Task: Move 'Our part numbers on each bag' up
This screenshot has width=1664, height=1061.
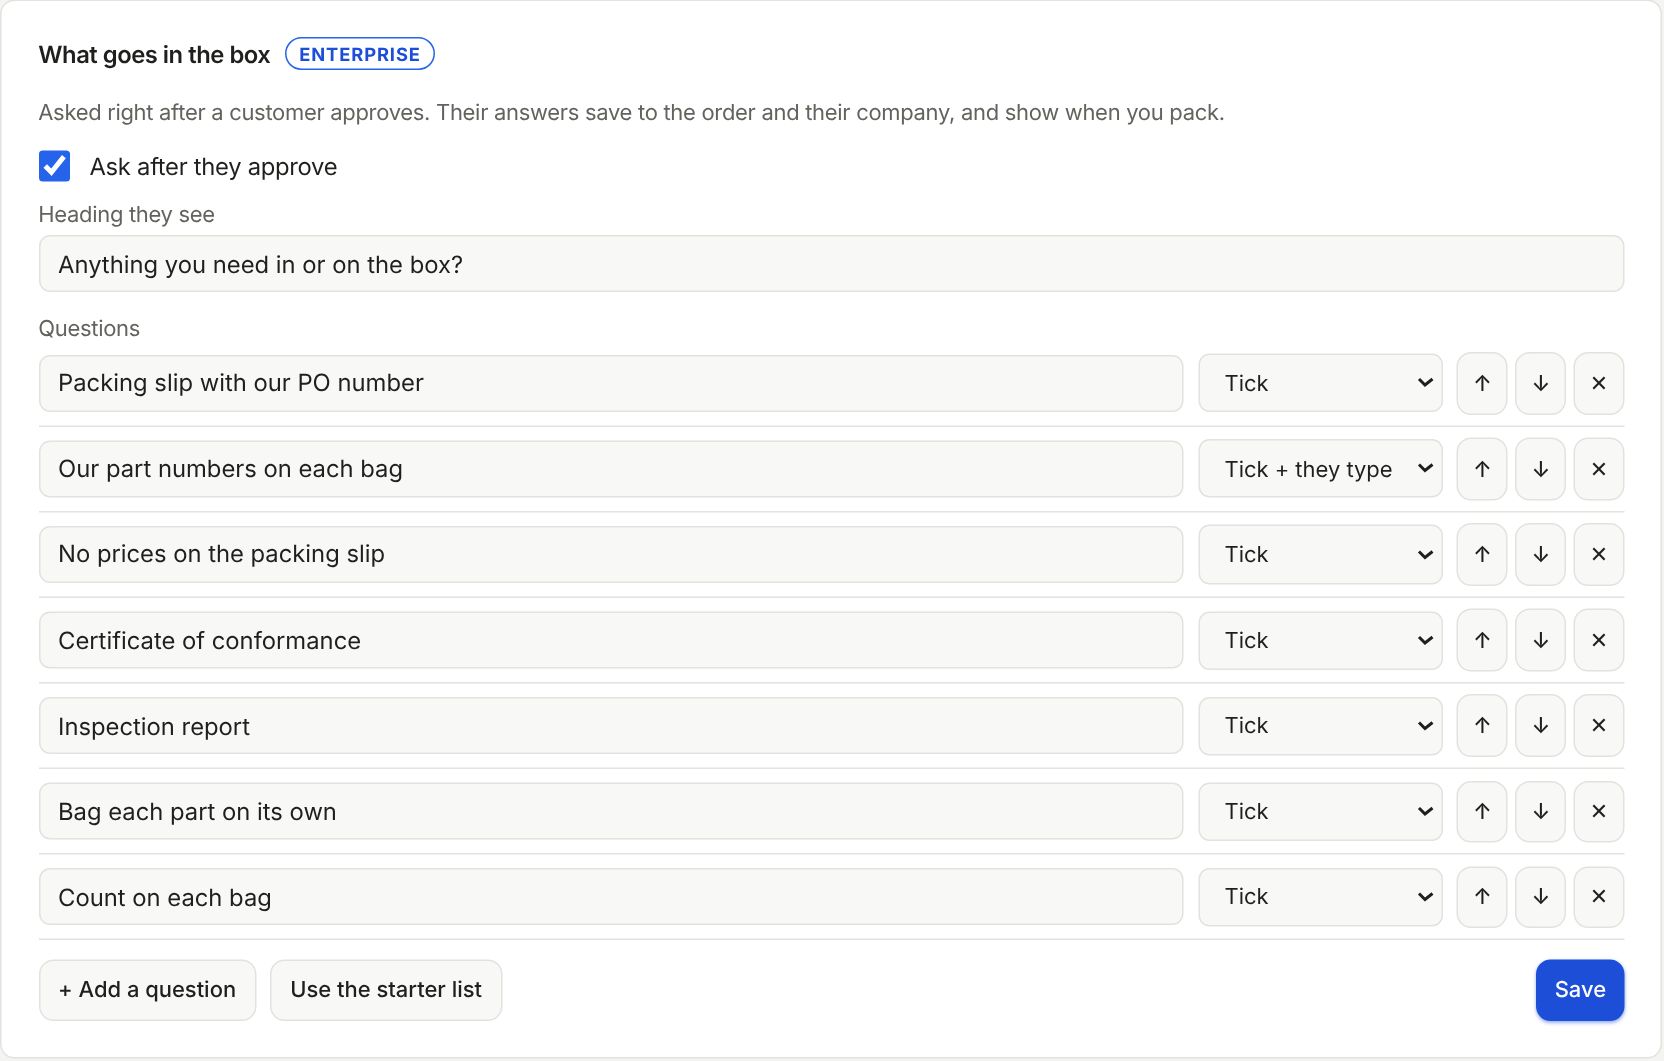Action: click(x=1482, y=469)
